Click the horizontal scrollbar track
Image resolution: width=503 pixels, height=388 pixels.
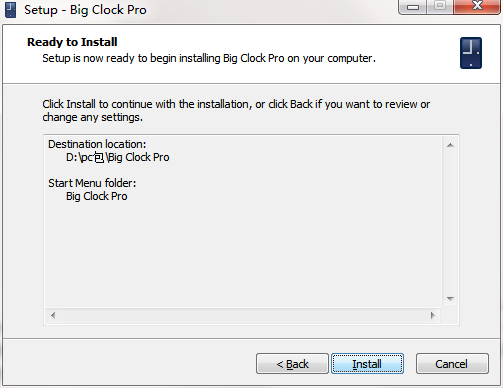click(x=243, y=315)
